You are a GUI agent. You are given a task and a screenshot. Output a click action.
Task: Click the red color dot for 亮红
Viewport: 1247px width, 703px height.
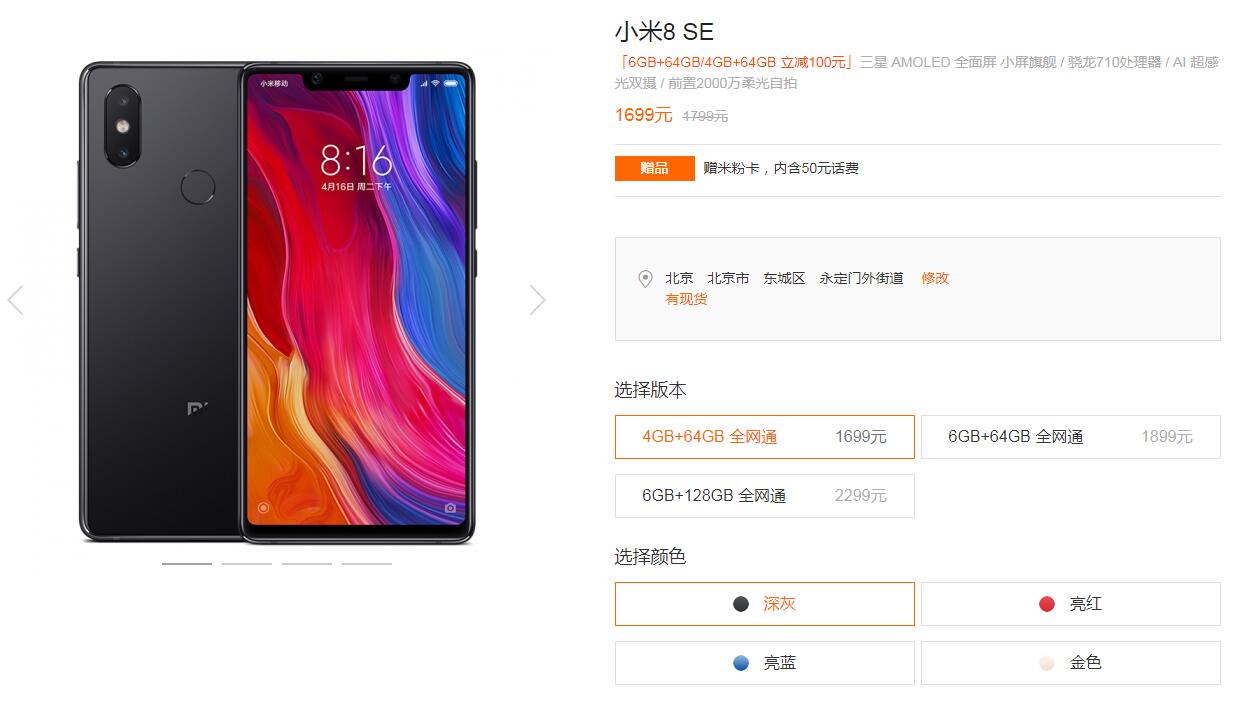(x=1047, y=604)
